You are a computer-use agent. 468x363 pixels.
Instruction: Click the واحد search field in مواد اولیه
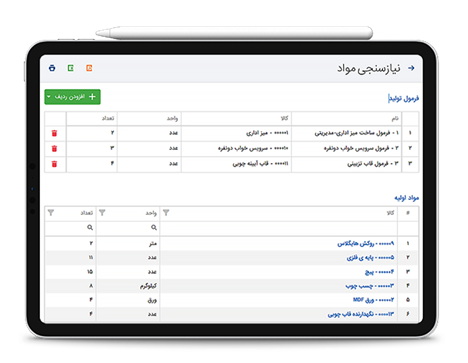coord(128,228)
